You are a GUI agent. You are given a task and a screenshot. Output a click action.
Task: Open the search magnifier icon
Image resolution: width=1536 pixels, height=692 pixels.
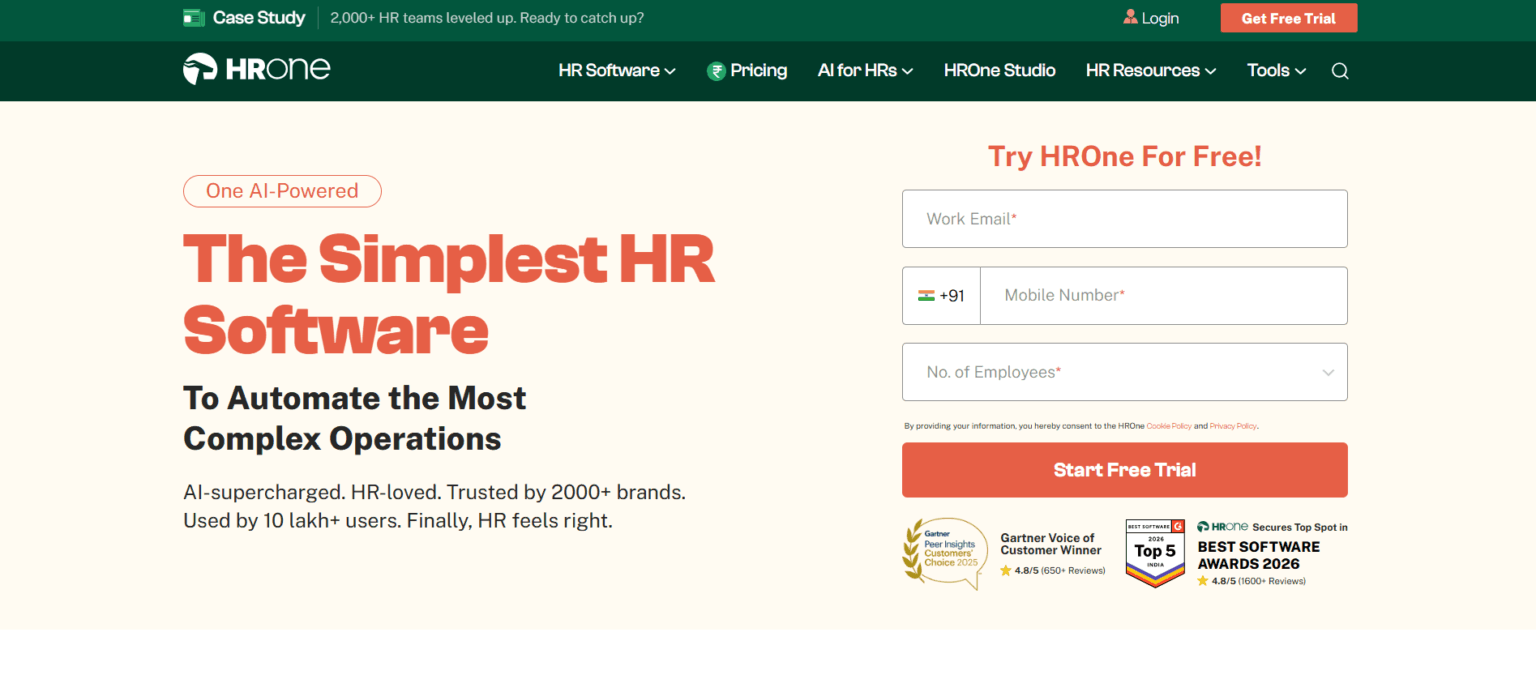(1340, 71)
